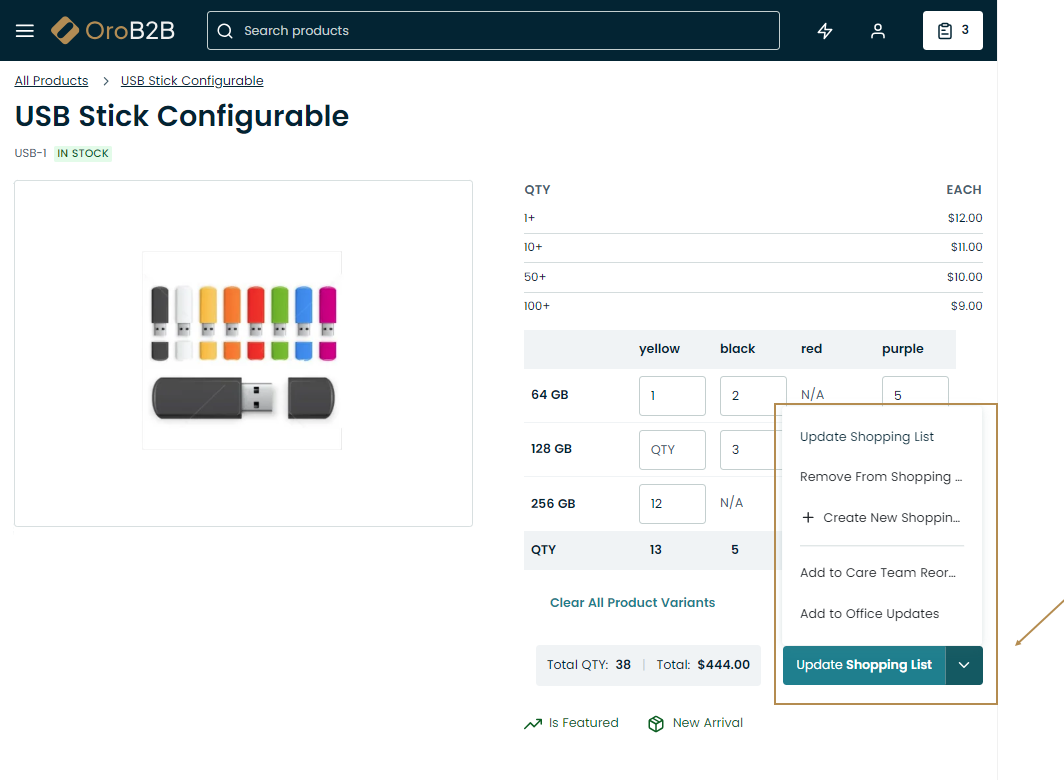The width and height of the screenshot is (1064, 780).
Task: Select Update Shopping List menu entry
Action: tap(867, 437)
